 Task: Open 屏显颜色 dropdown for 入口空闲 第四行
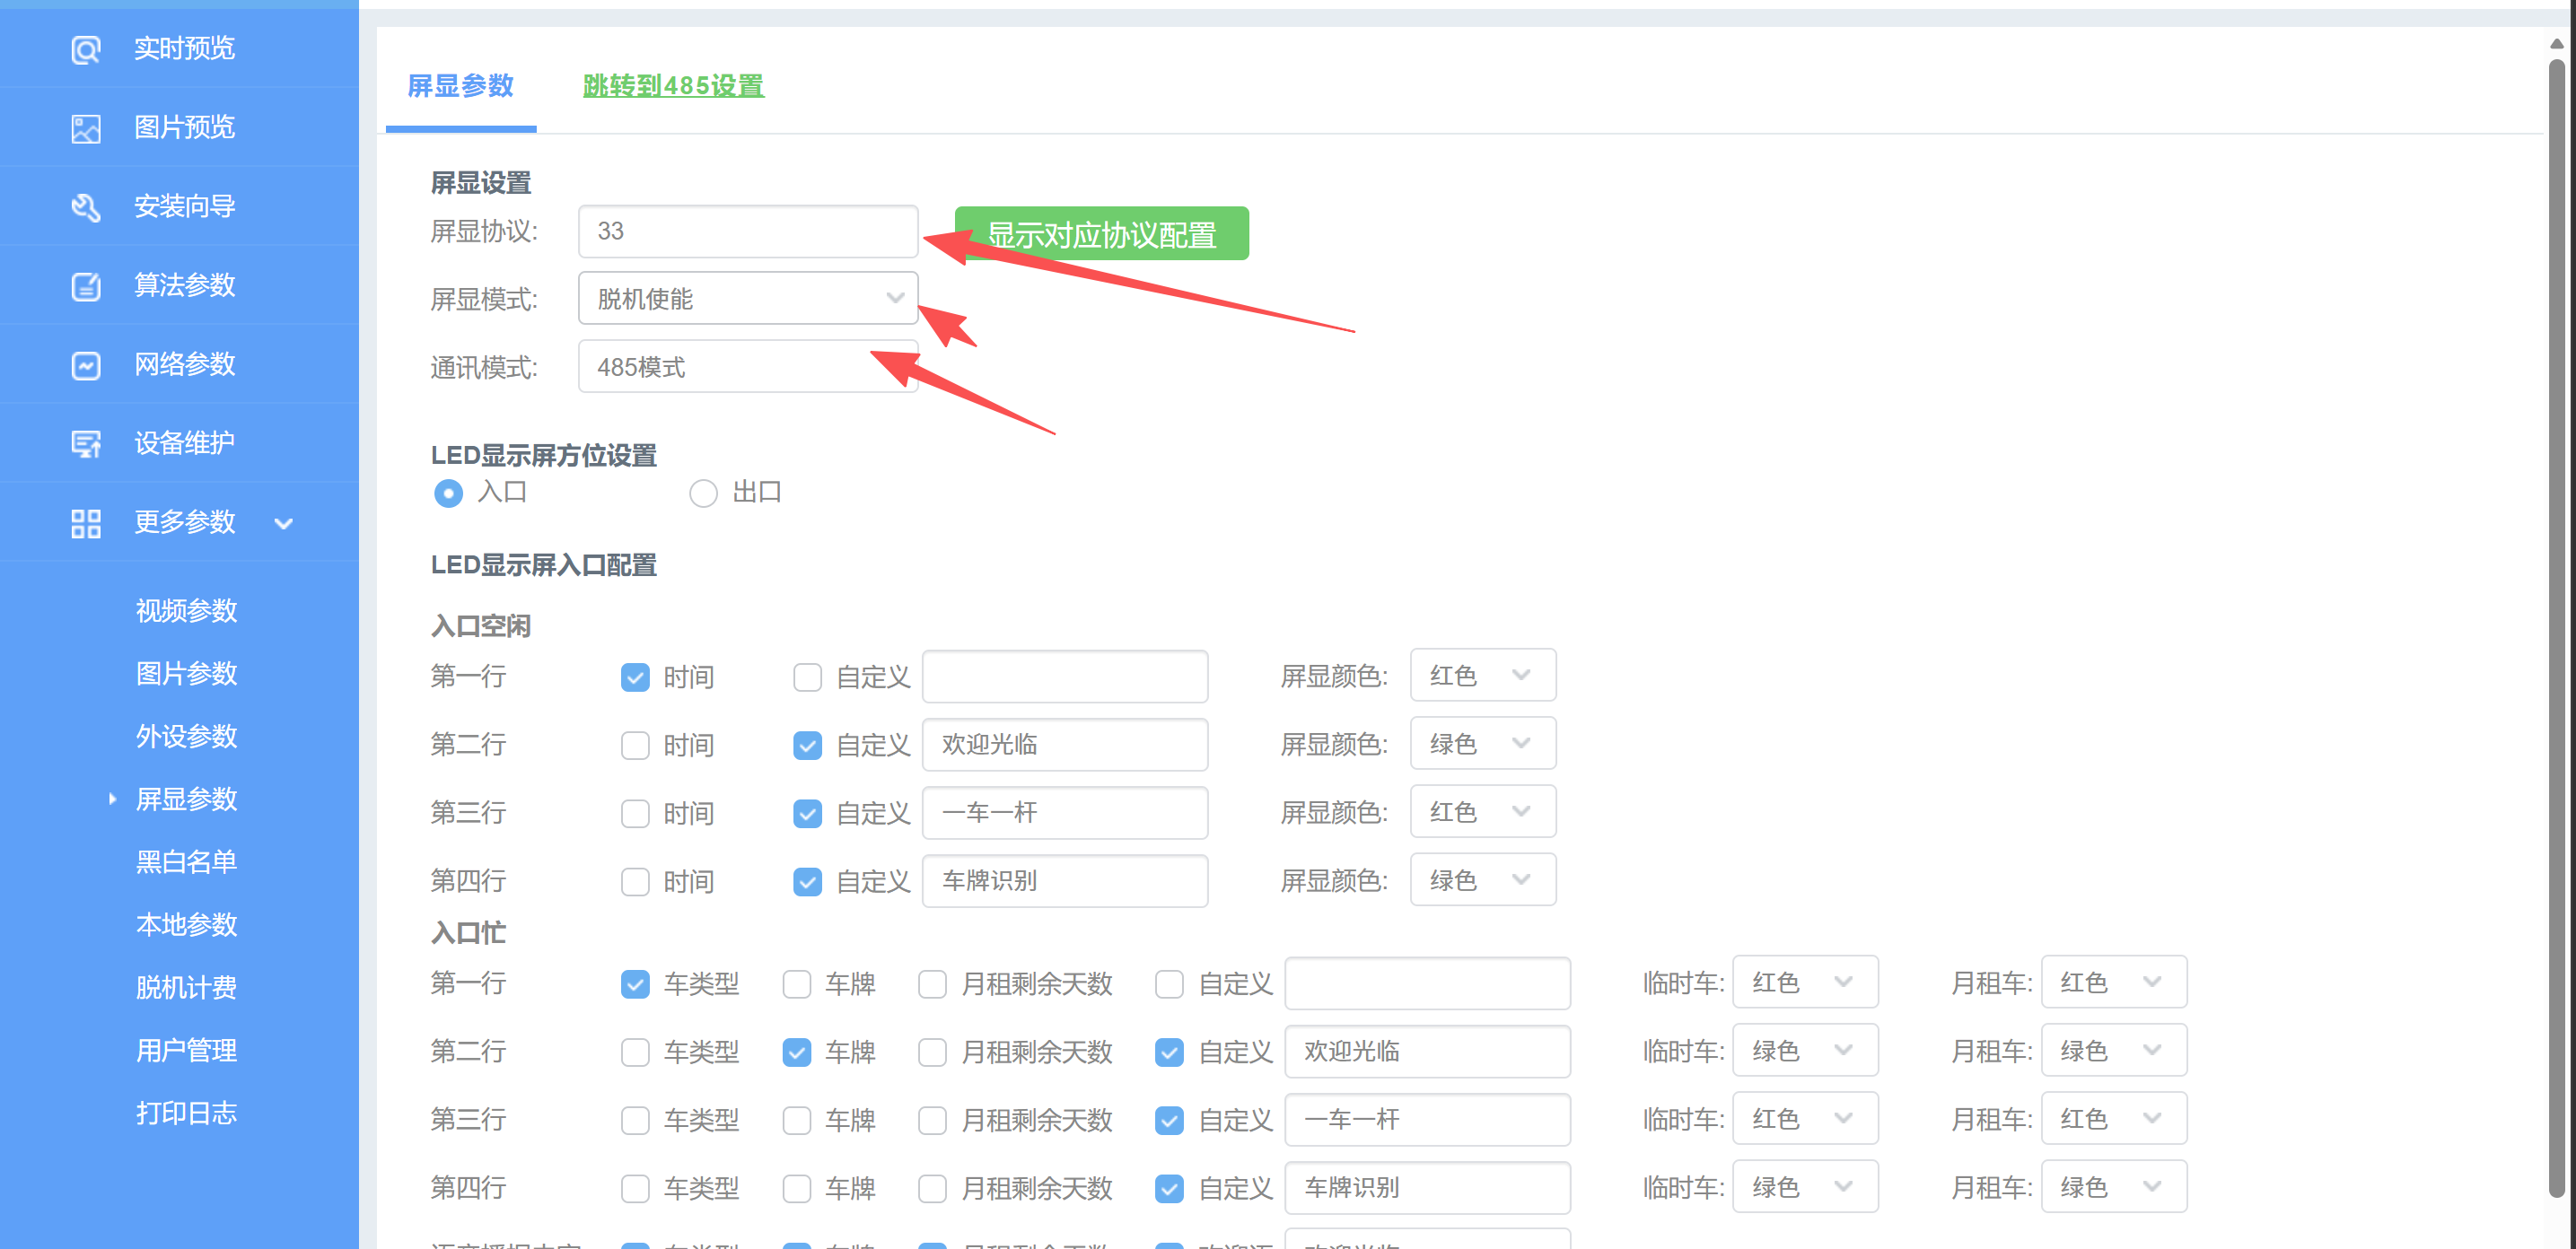[x=1483, y=880]
